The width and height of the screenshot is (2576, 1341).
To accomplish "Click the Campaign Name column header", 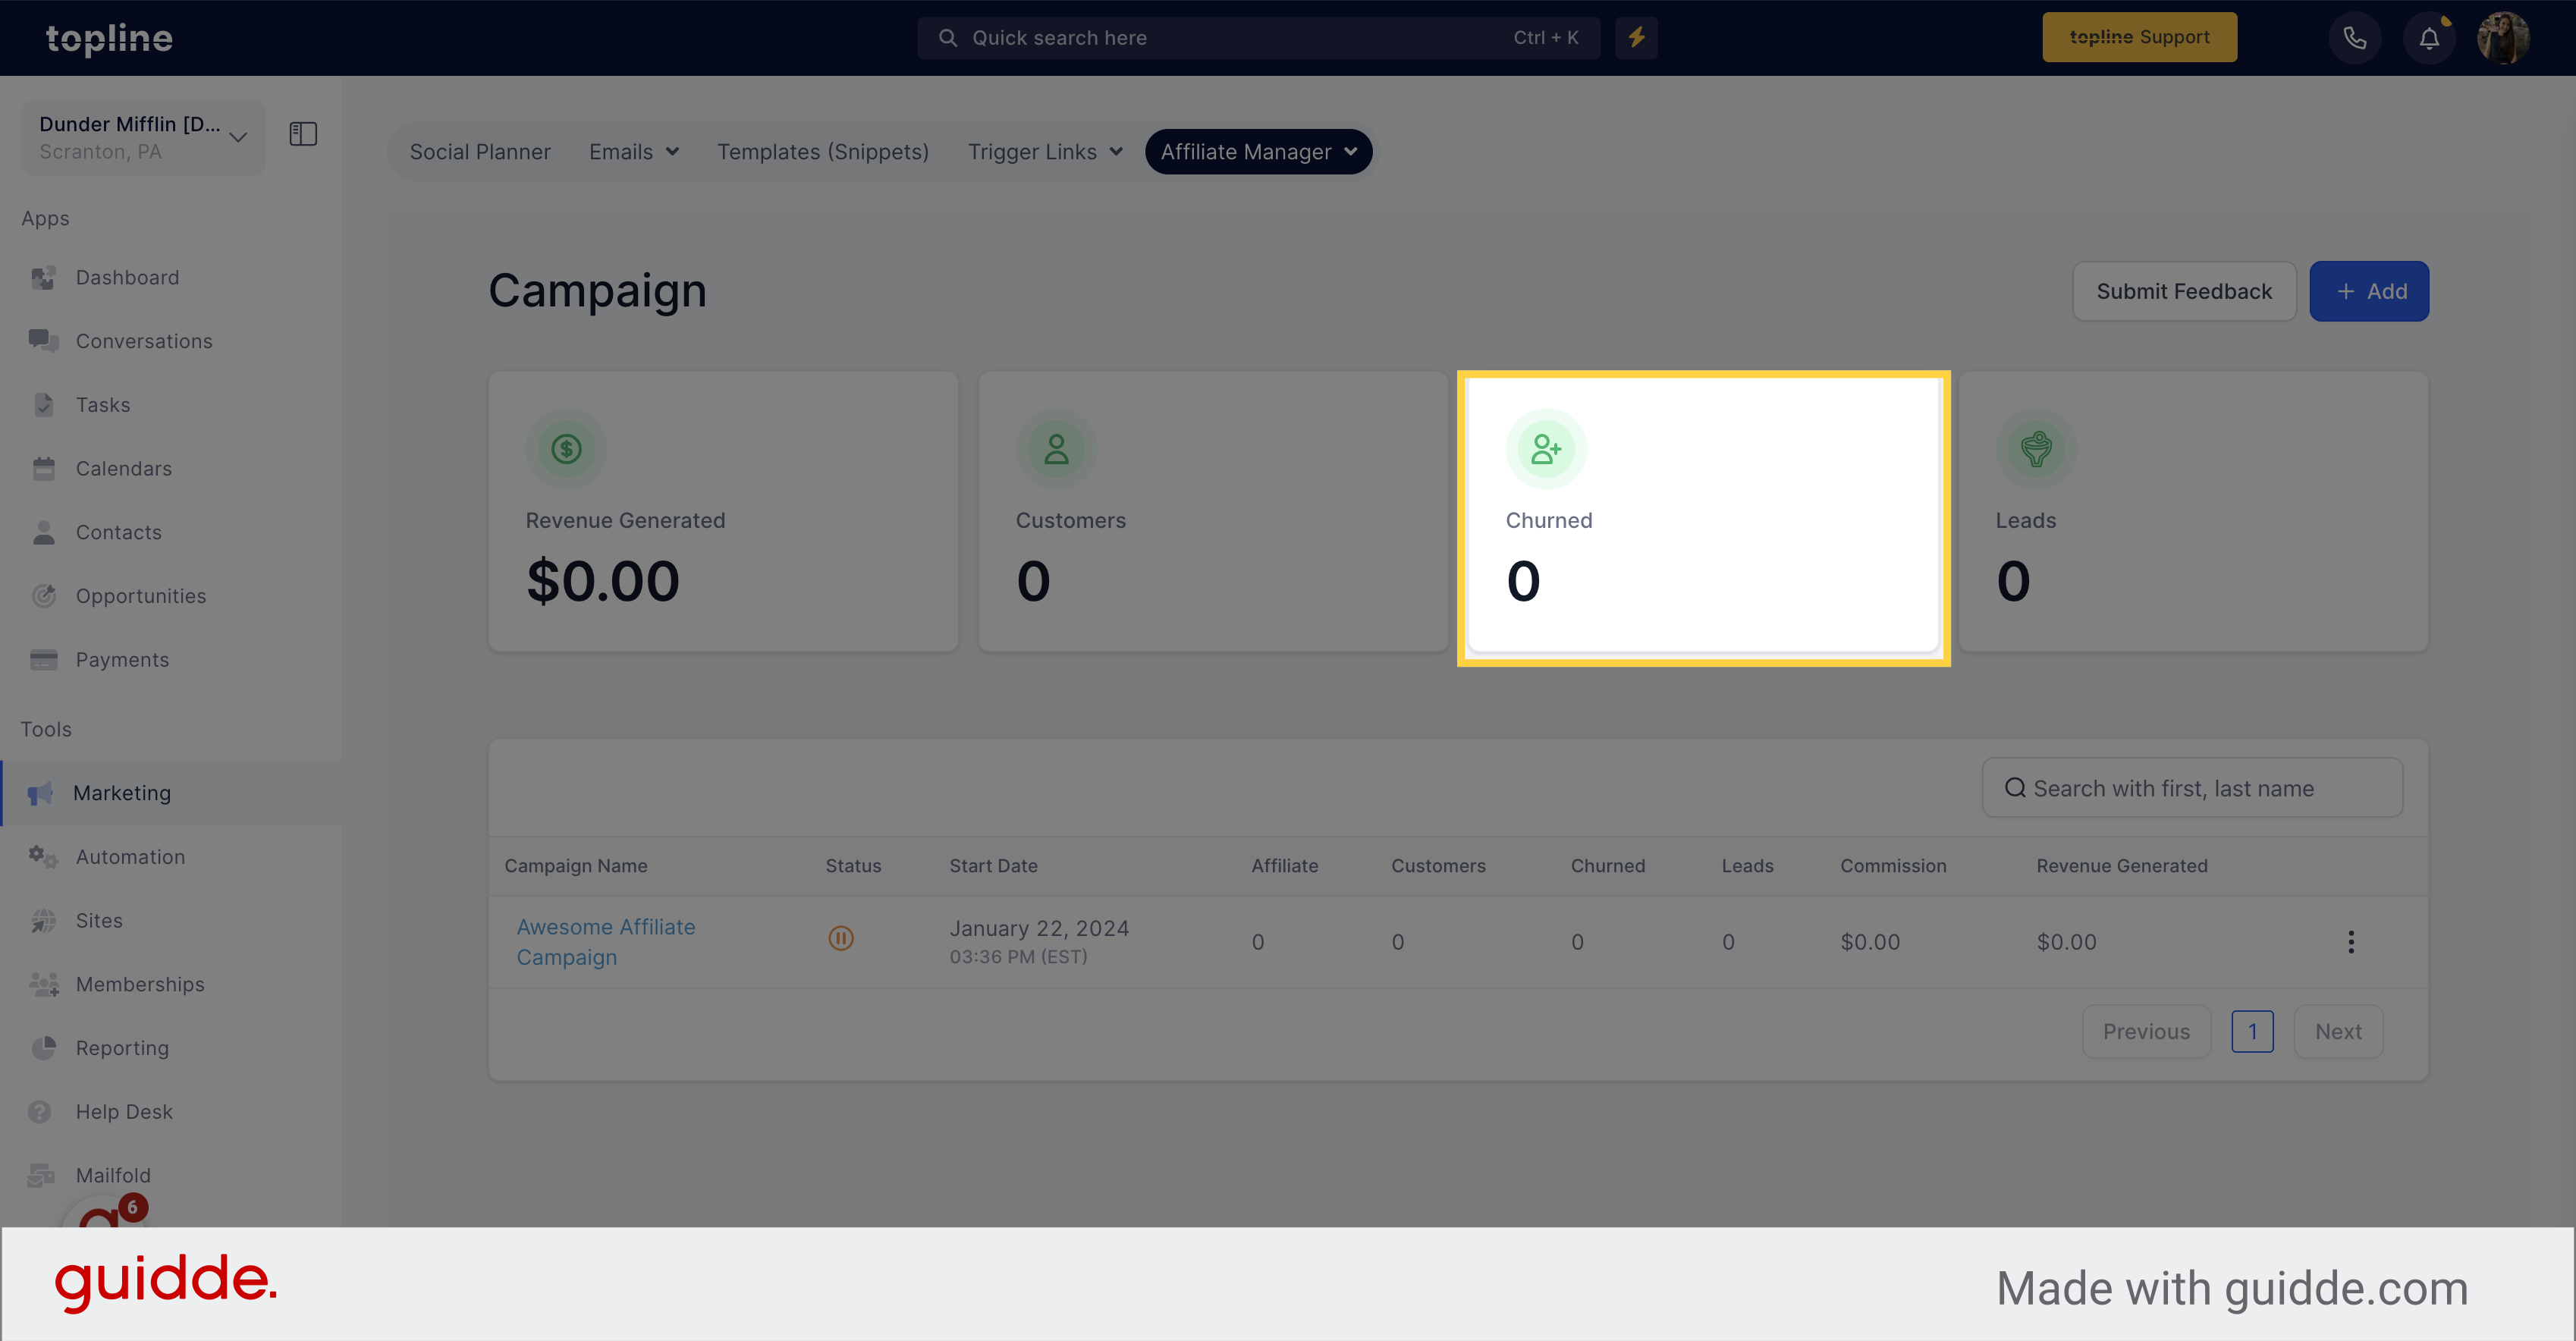I will pos(576,866).
